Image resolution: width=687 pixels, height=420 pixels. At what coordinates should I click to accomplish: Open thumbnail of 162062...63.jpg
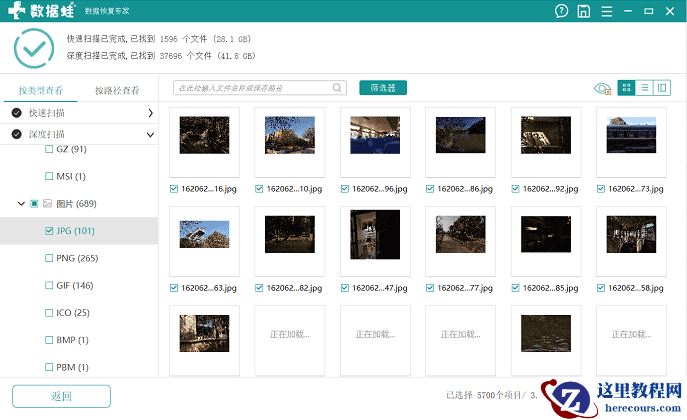pos(204,234)
